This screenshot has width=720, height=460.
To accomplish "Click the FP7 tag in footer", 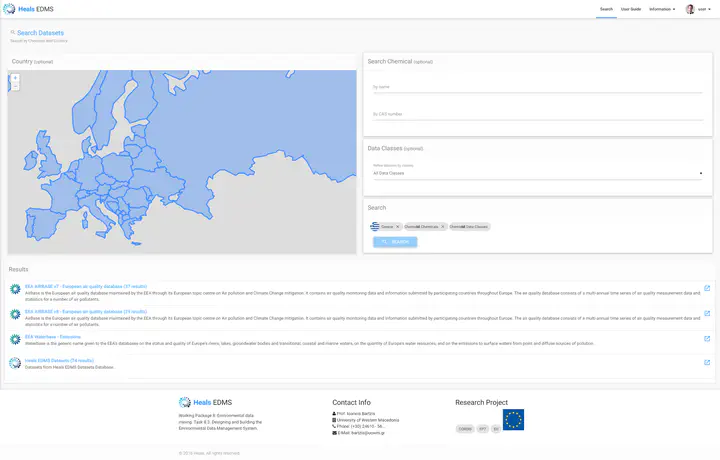I will [x=483, y=429].
